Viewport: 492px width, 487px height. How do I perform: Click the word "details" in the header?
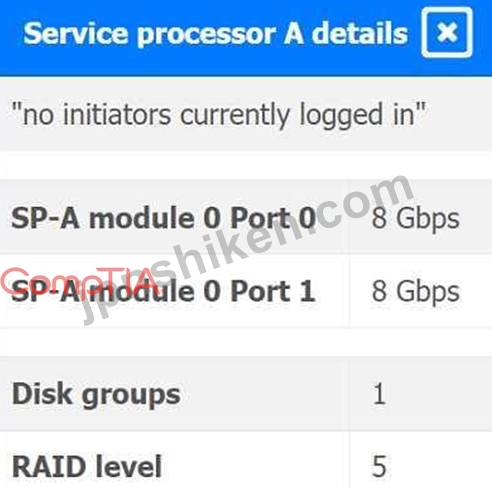(360, 34)
